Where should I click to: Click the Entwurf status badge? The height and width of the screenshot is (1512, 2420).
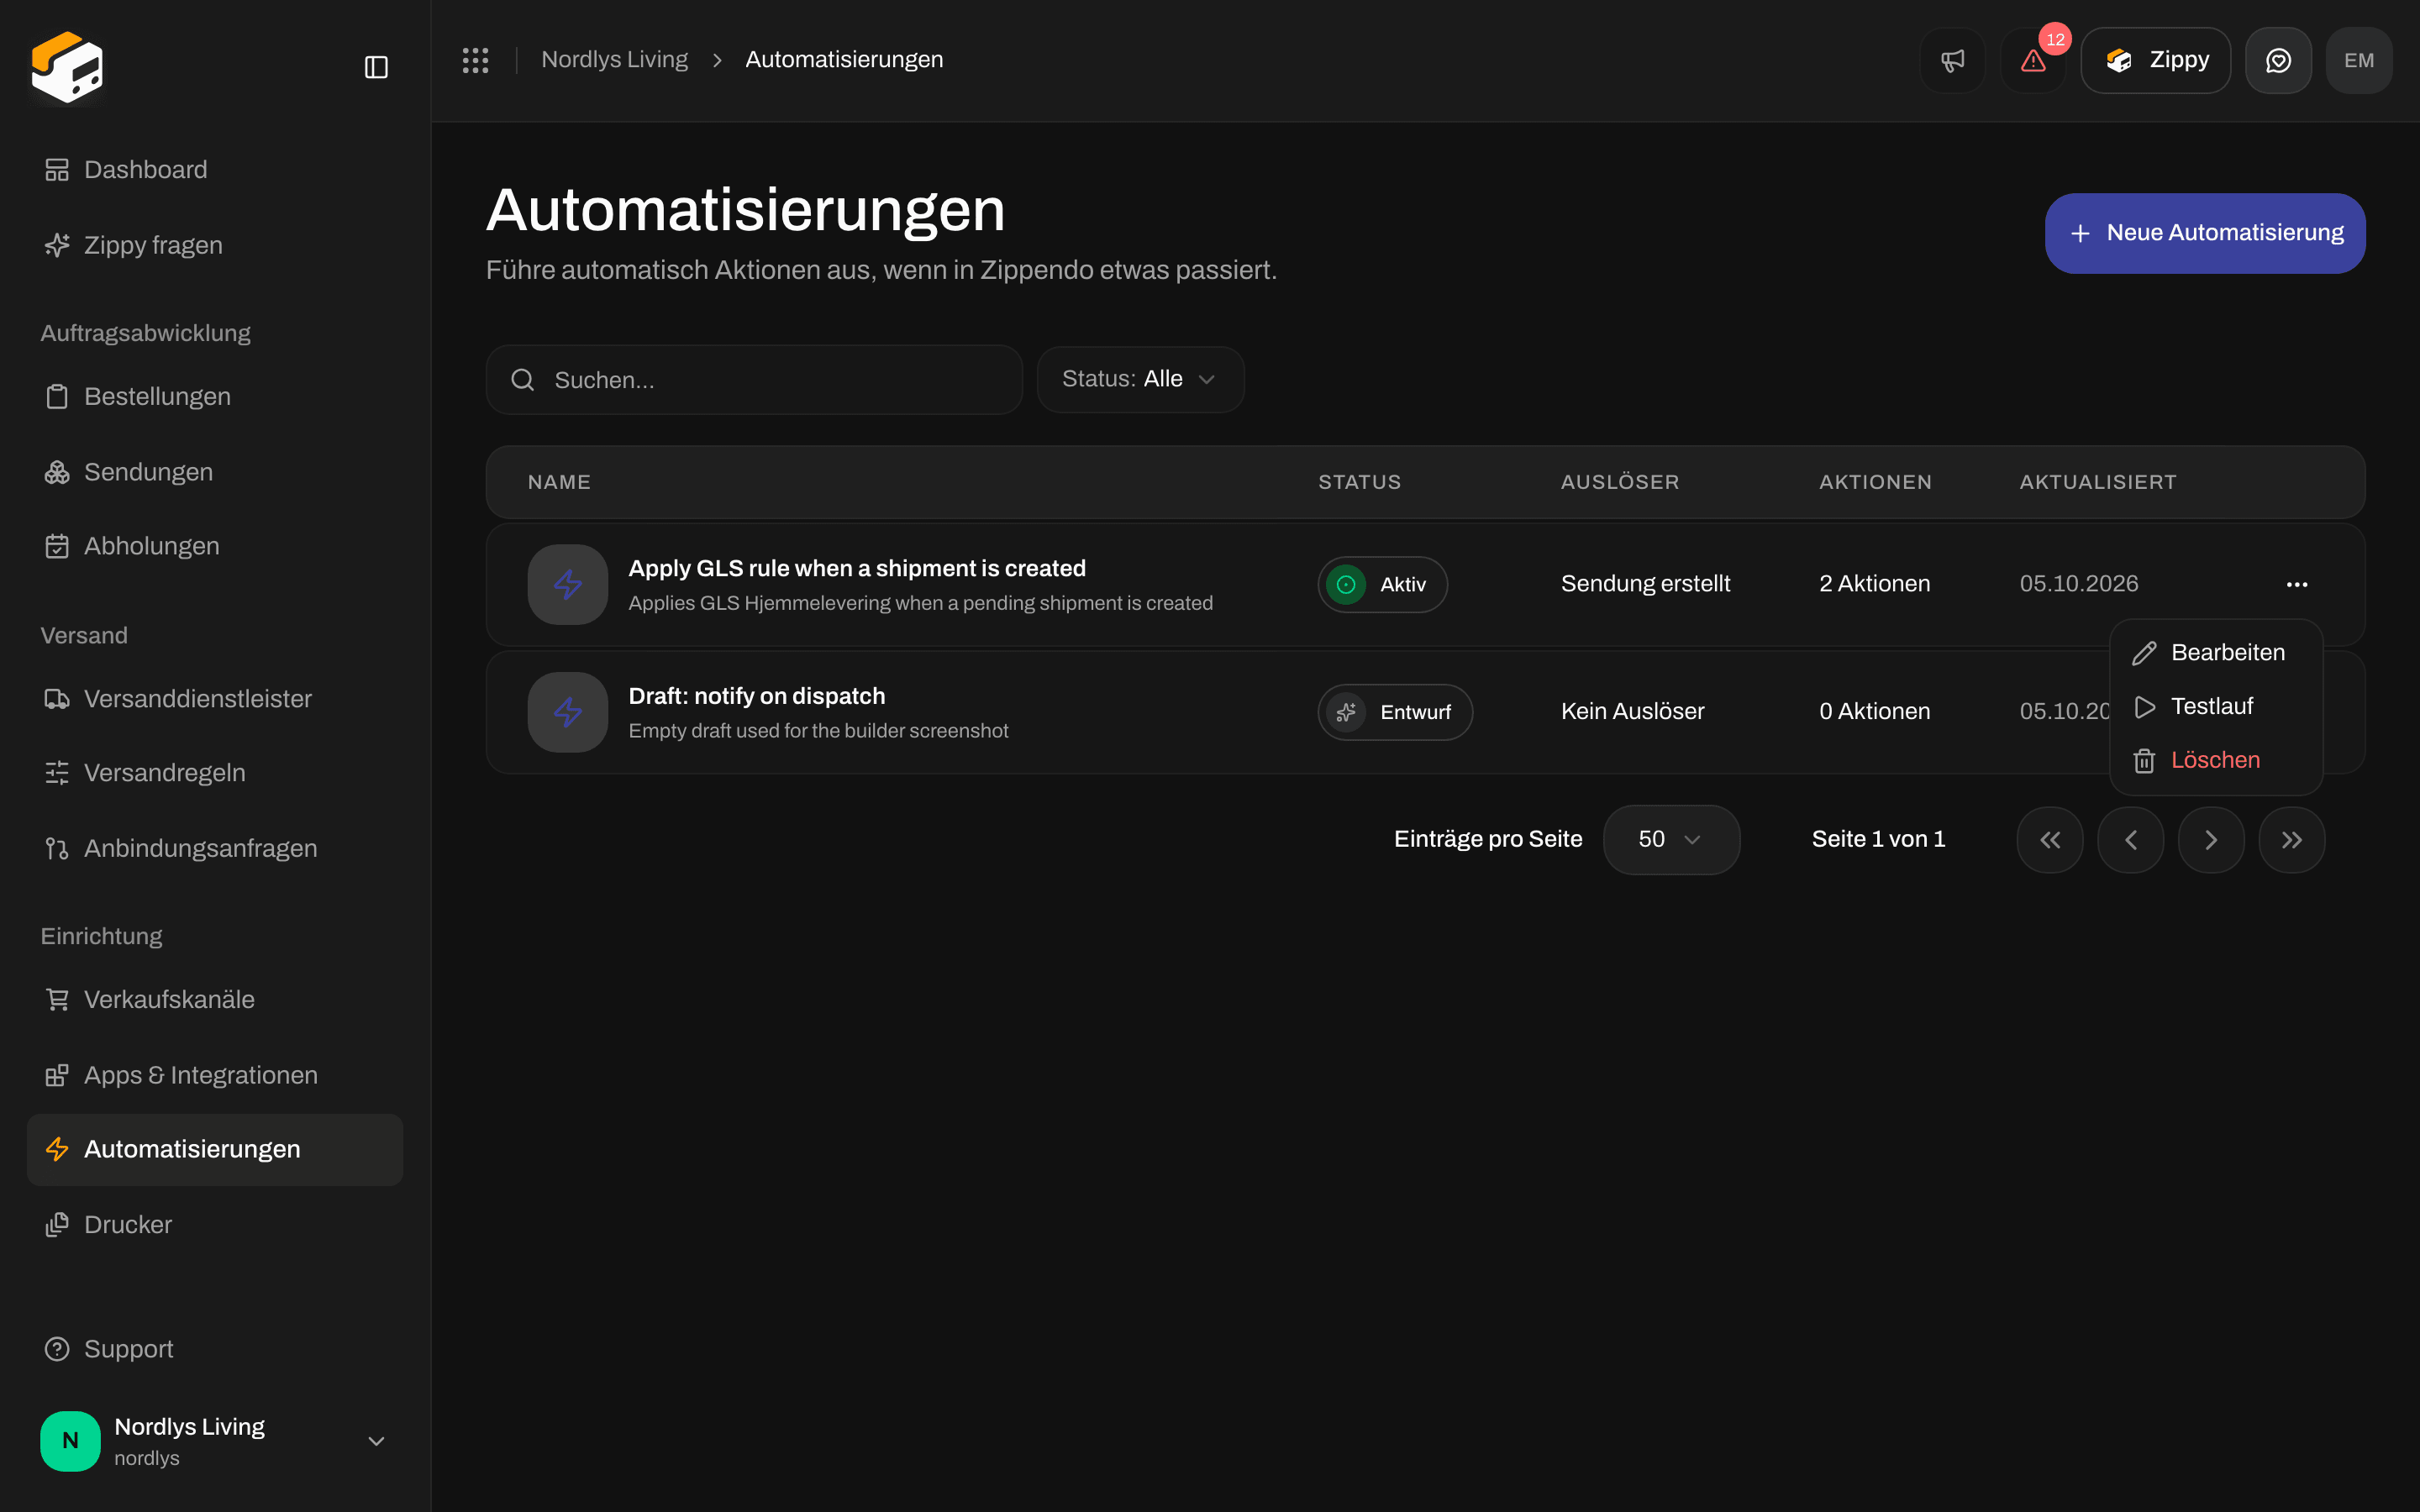click(1395, 712)
